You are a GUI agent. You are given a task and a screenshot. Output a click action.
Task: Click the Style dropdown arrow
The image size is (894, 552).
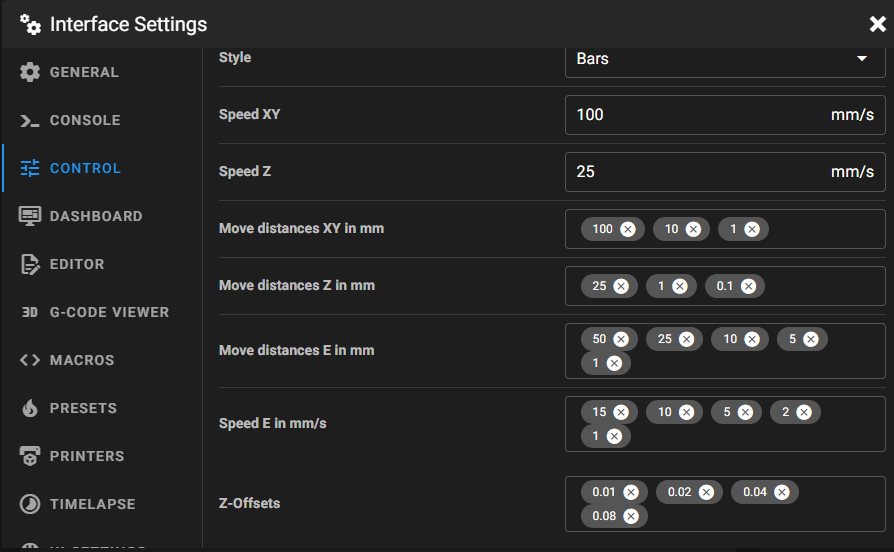point(862,58)
